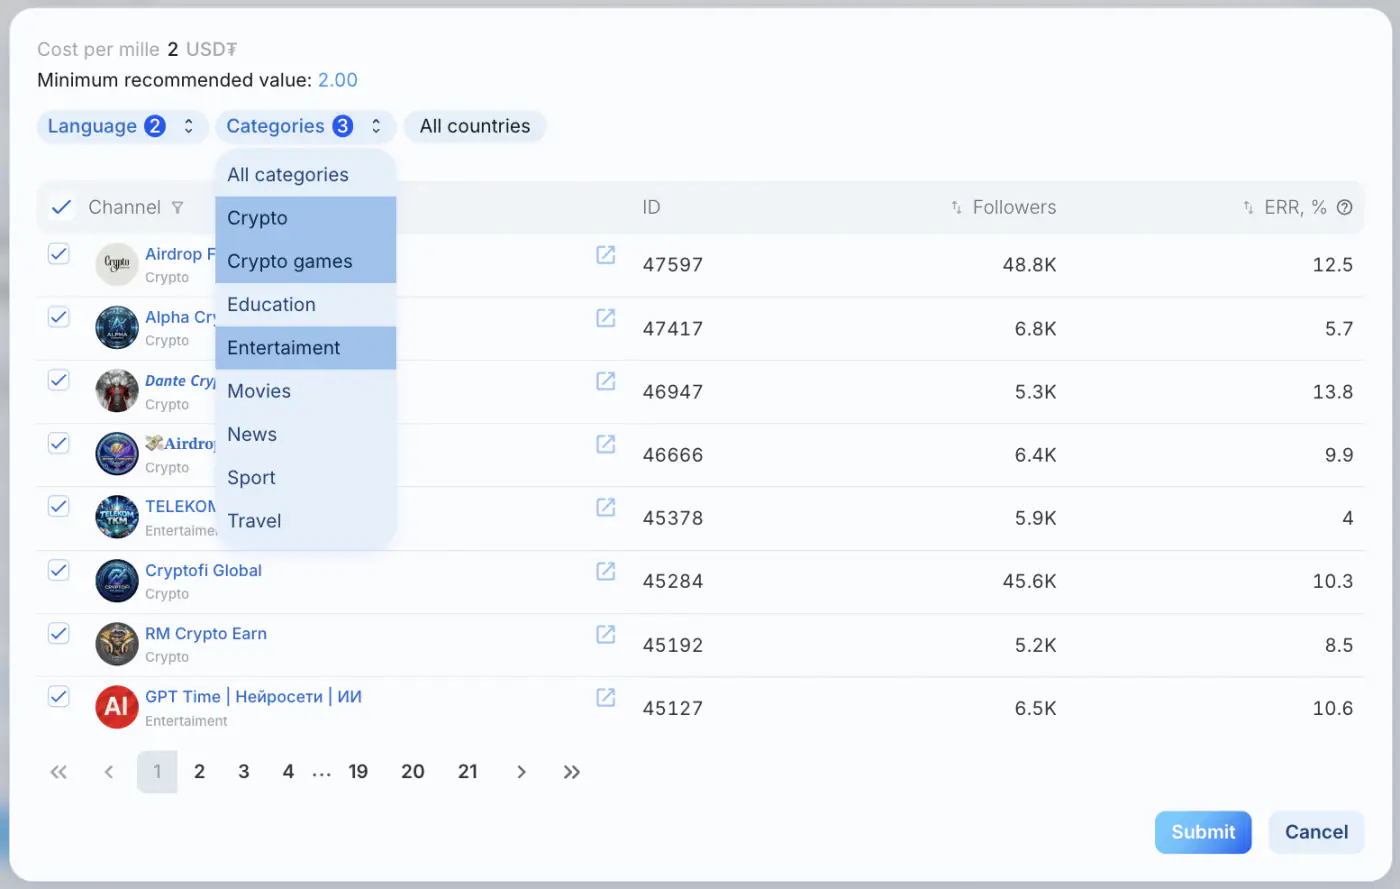Screen dimensions: 1400x889
Task: Choose the Travel category option
Action: 305,521
